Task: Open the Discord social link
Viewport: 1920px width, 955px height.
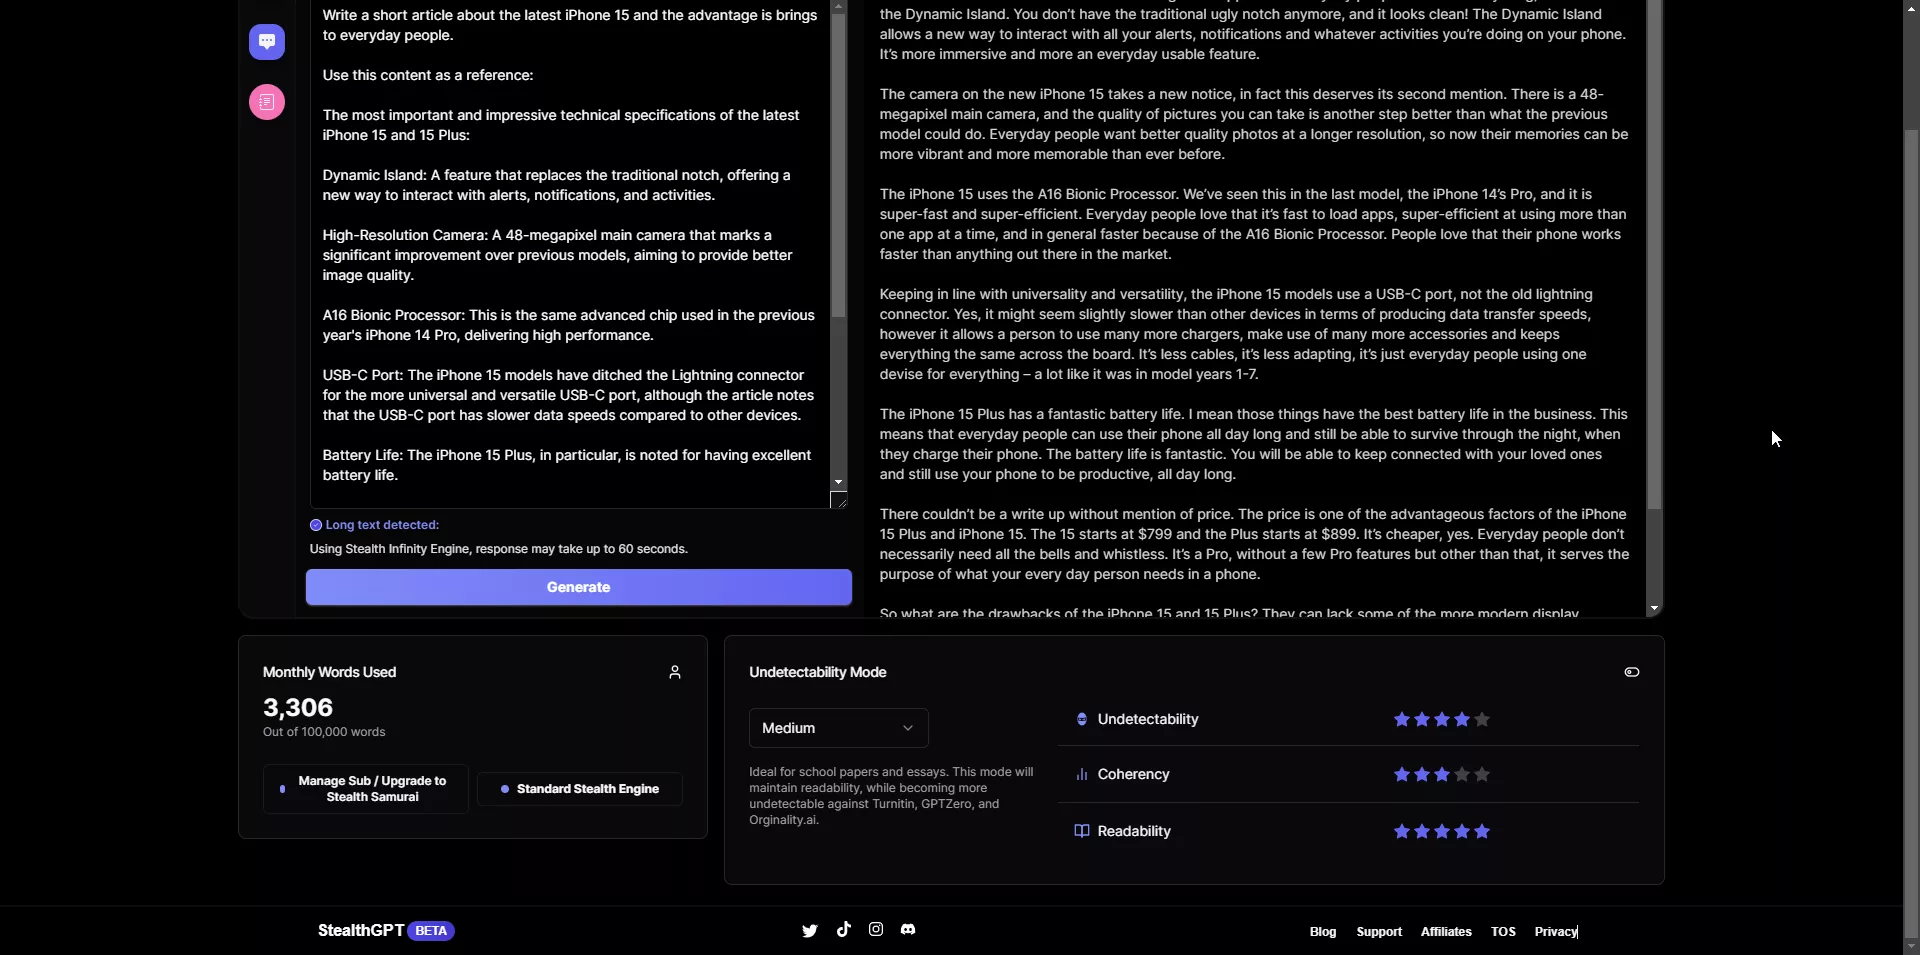Action: click(x=908, y=930)
